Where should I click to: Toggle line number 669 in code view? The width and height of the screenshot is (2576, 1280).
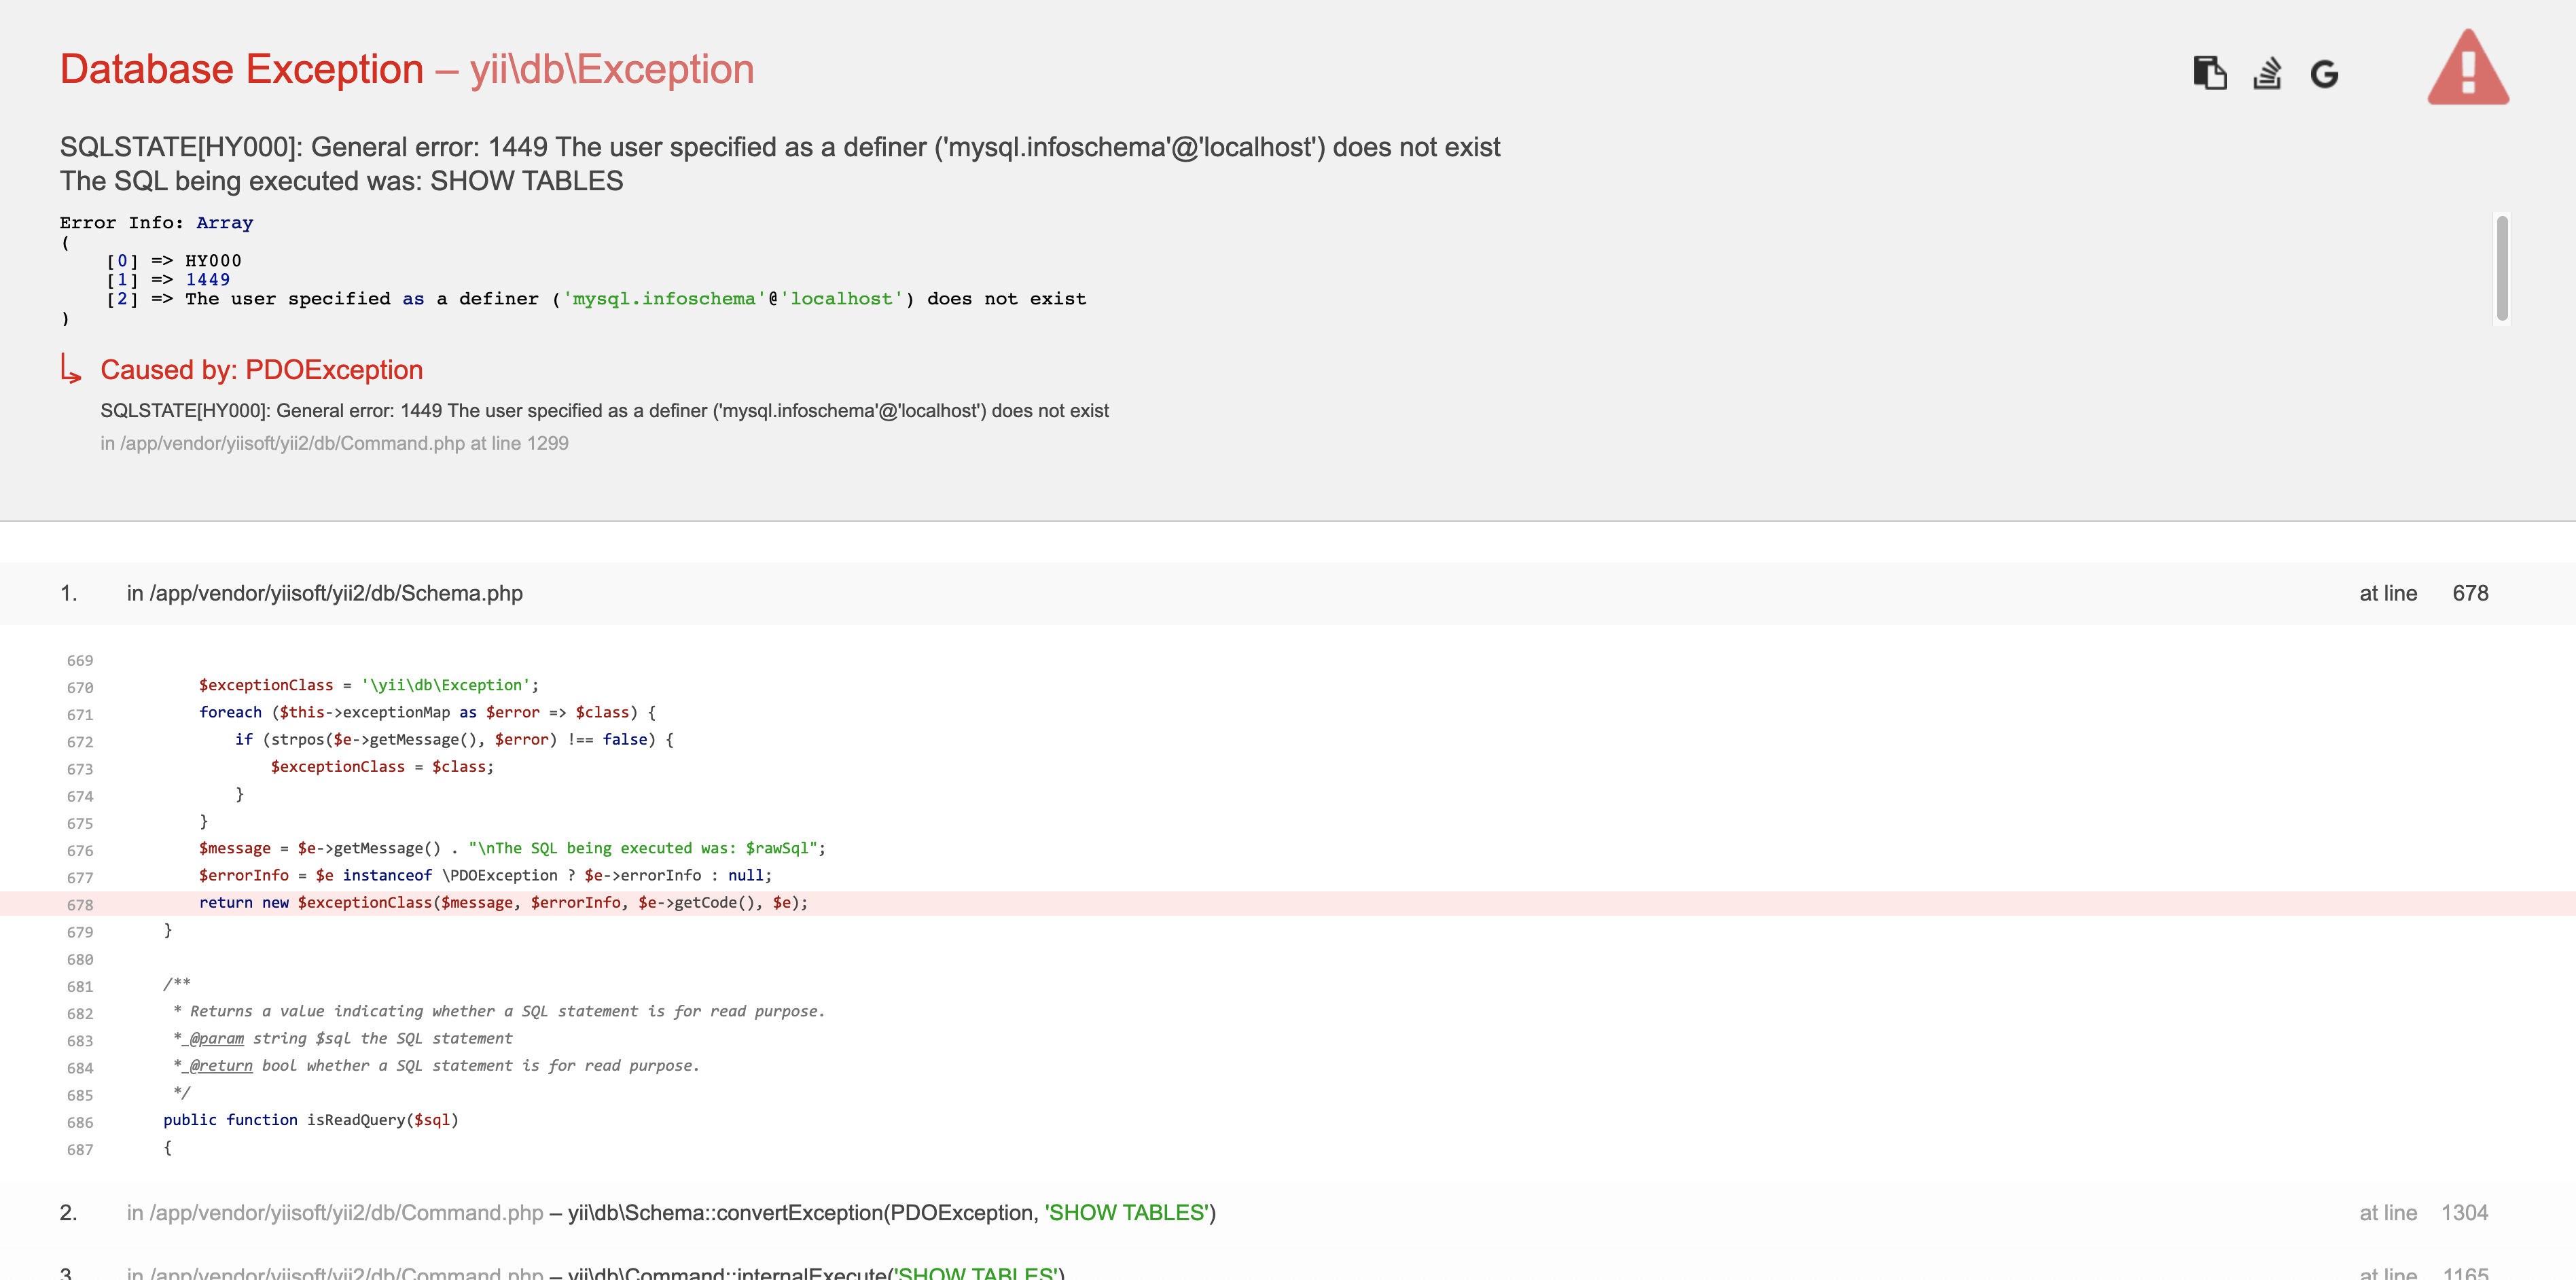[x=80, y=660]
